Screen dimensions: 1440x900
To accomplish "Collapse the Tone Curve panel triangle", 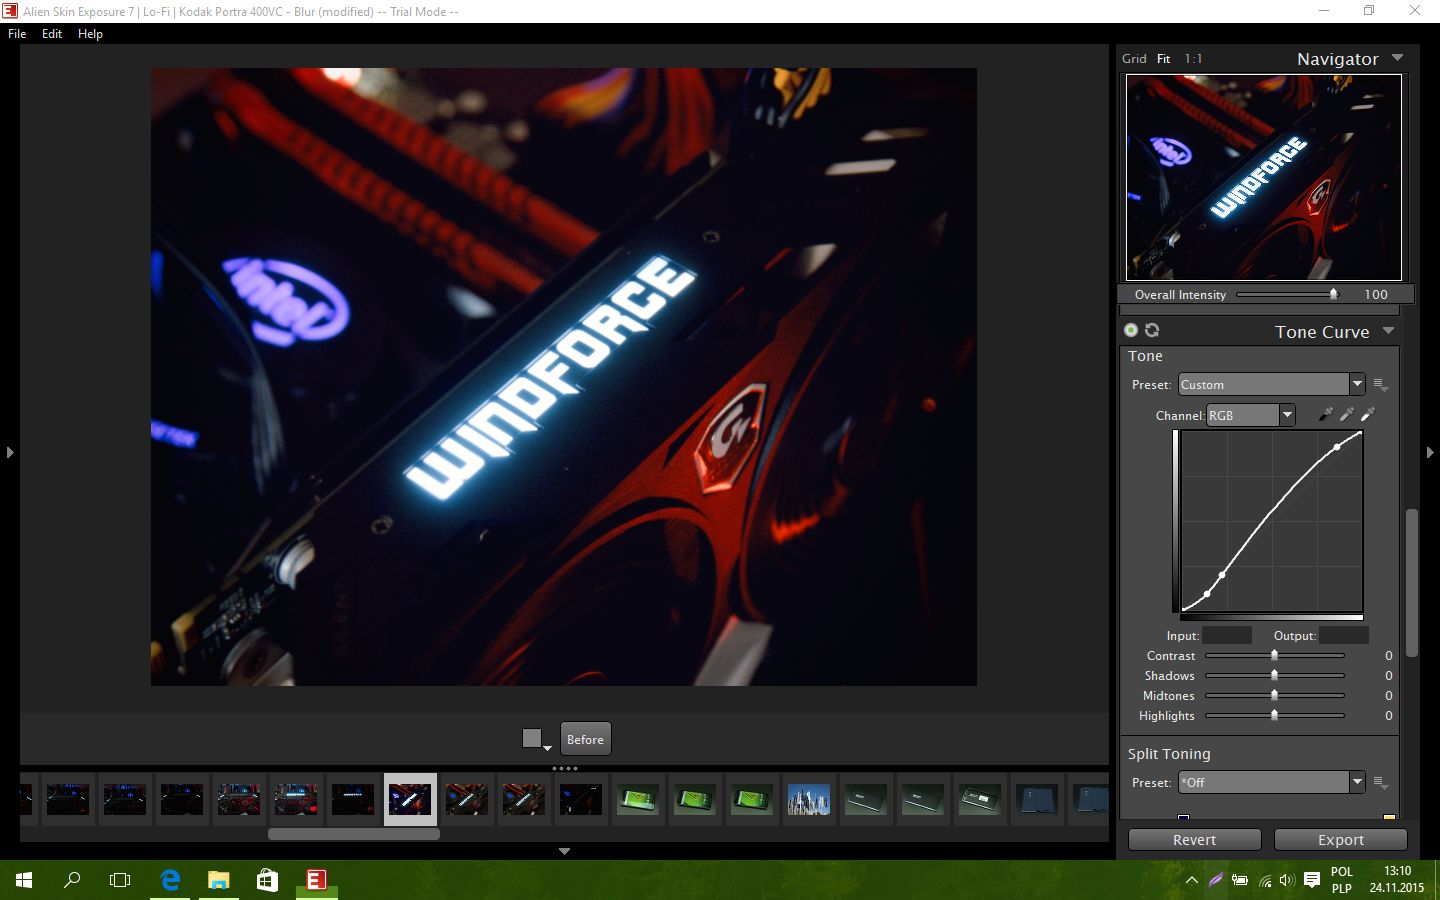I will point(1388,331).
